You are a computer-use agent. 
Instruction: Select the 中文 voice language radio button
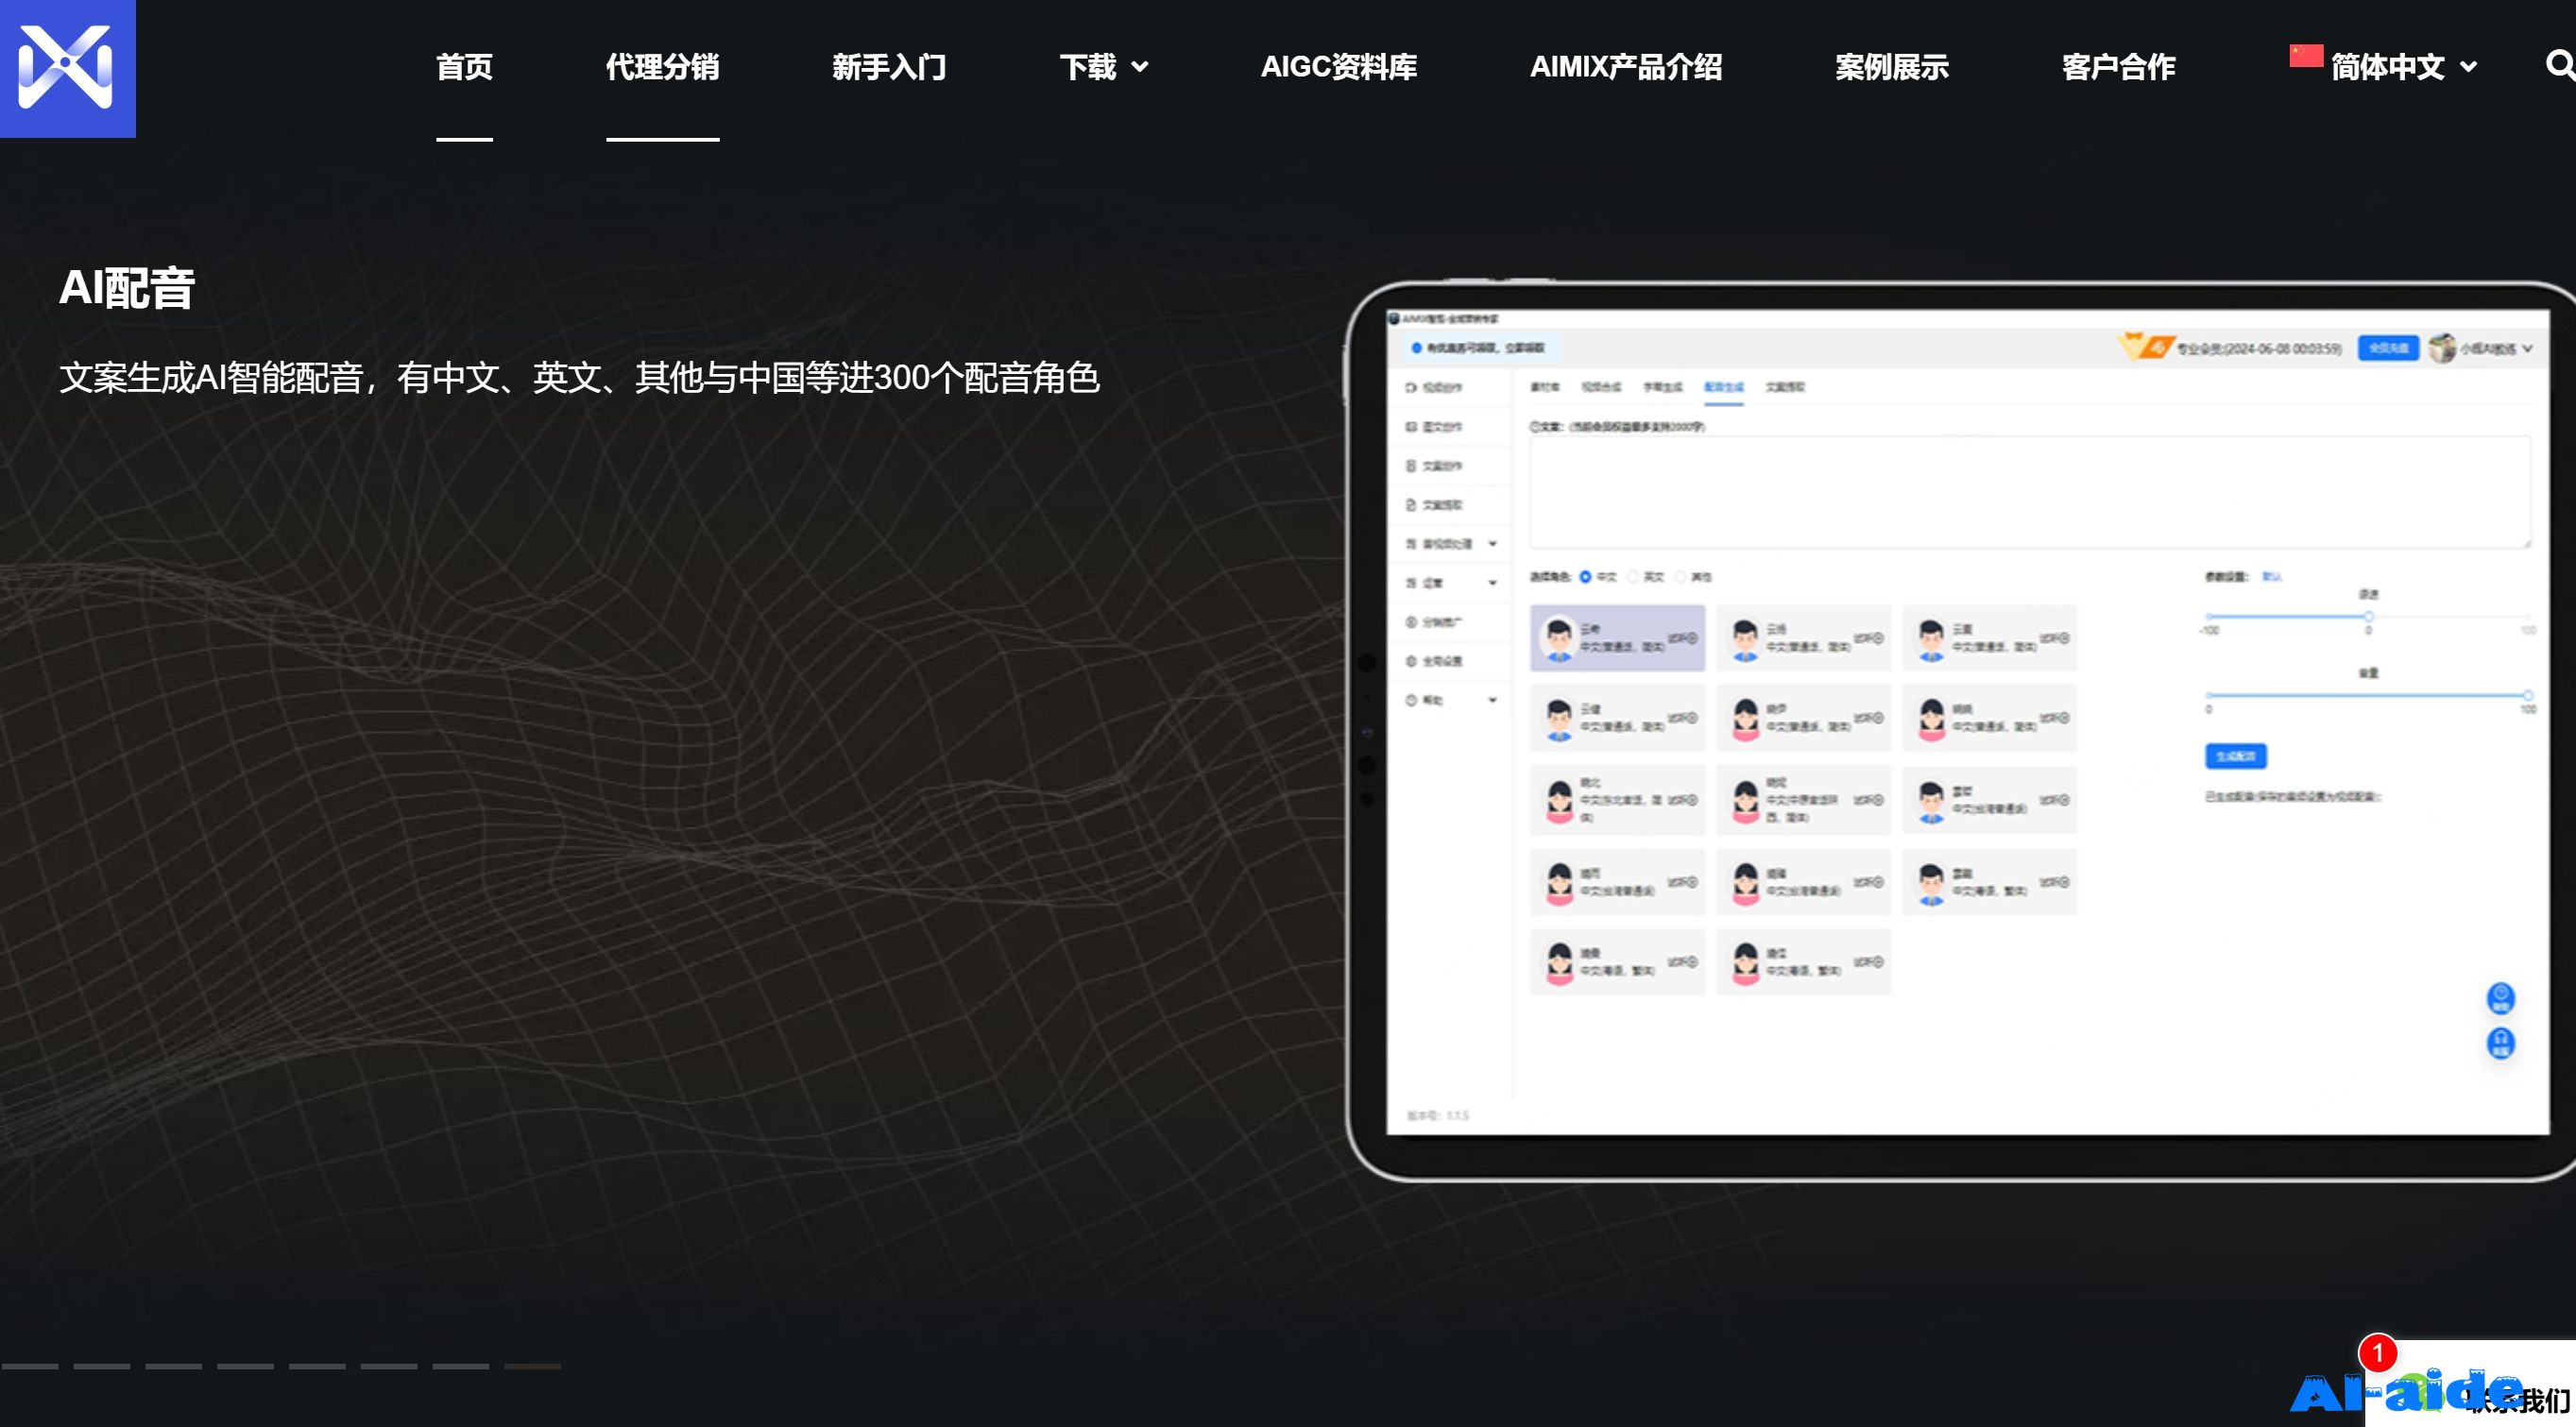(1585, 577)
